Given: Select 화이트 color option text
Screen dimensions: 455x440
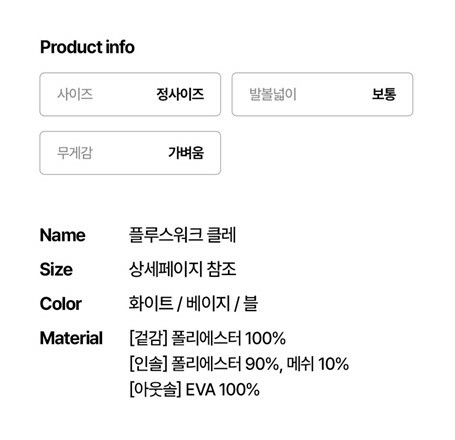Looking at the screenshot, I should 151,304.
